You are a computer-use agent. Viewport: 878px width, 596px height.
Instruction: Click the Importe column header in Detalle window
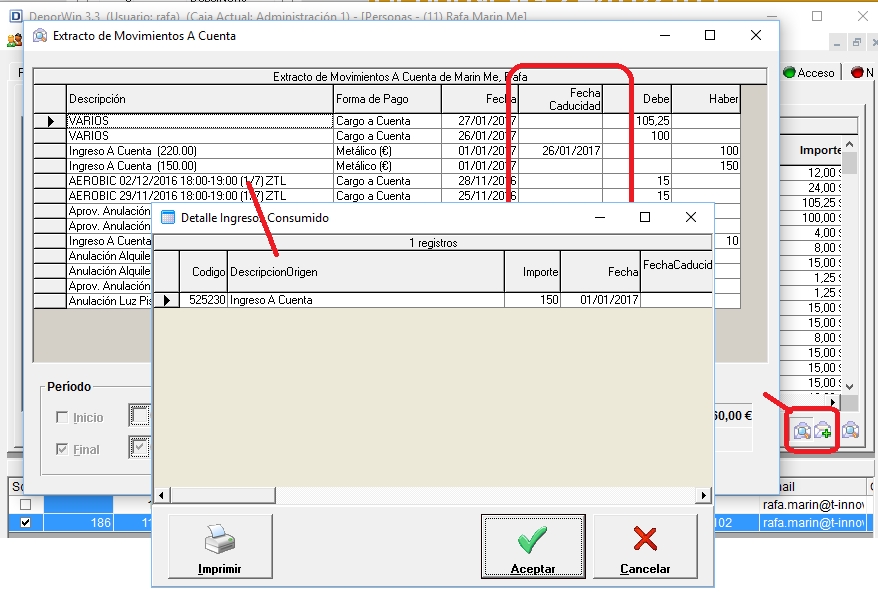(x=532, y=272)
